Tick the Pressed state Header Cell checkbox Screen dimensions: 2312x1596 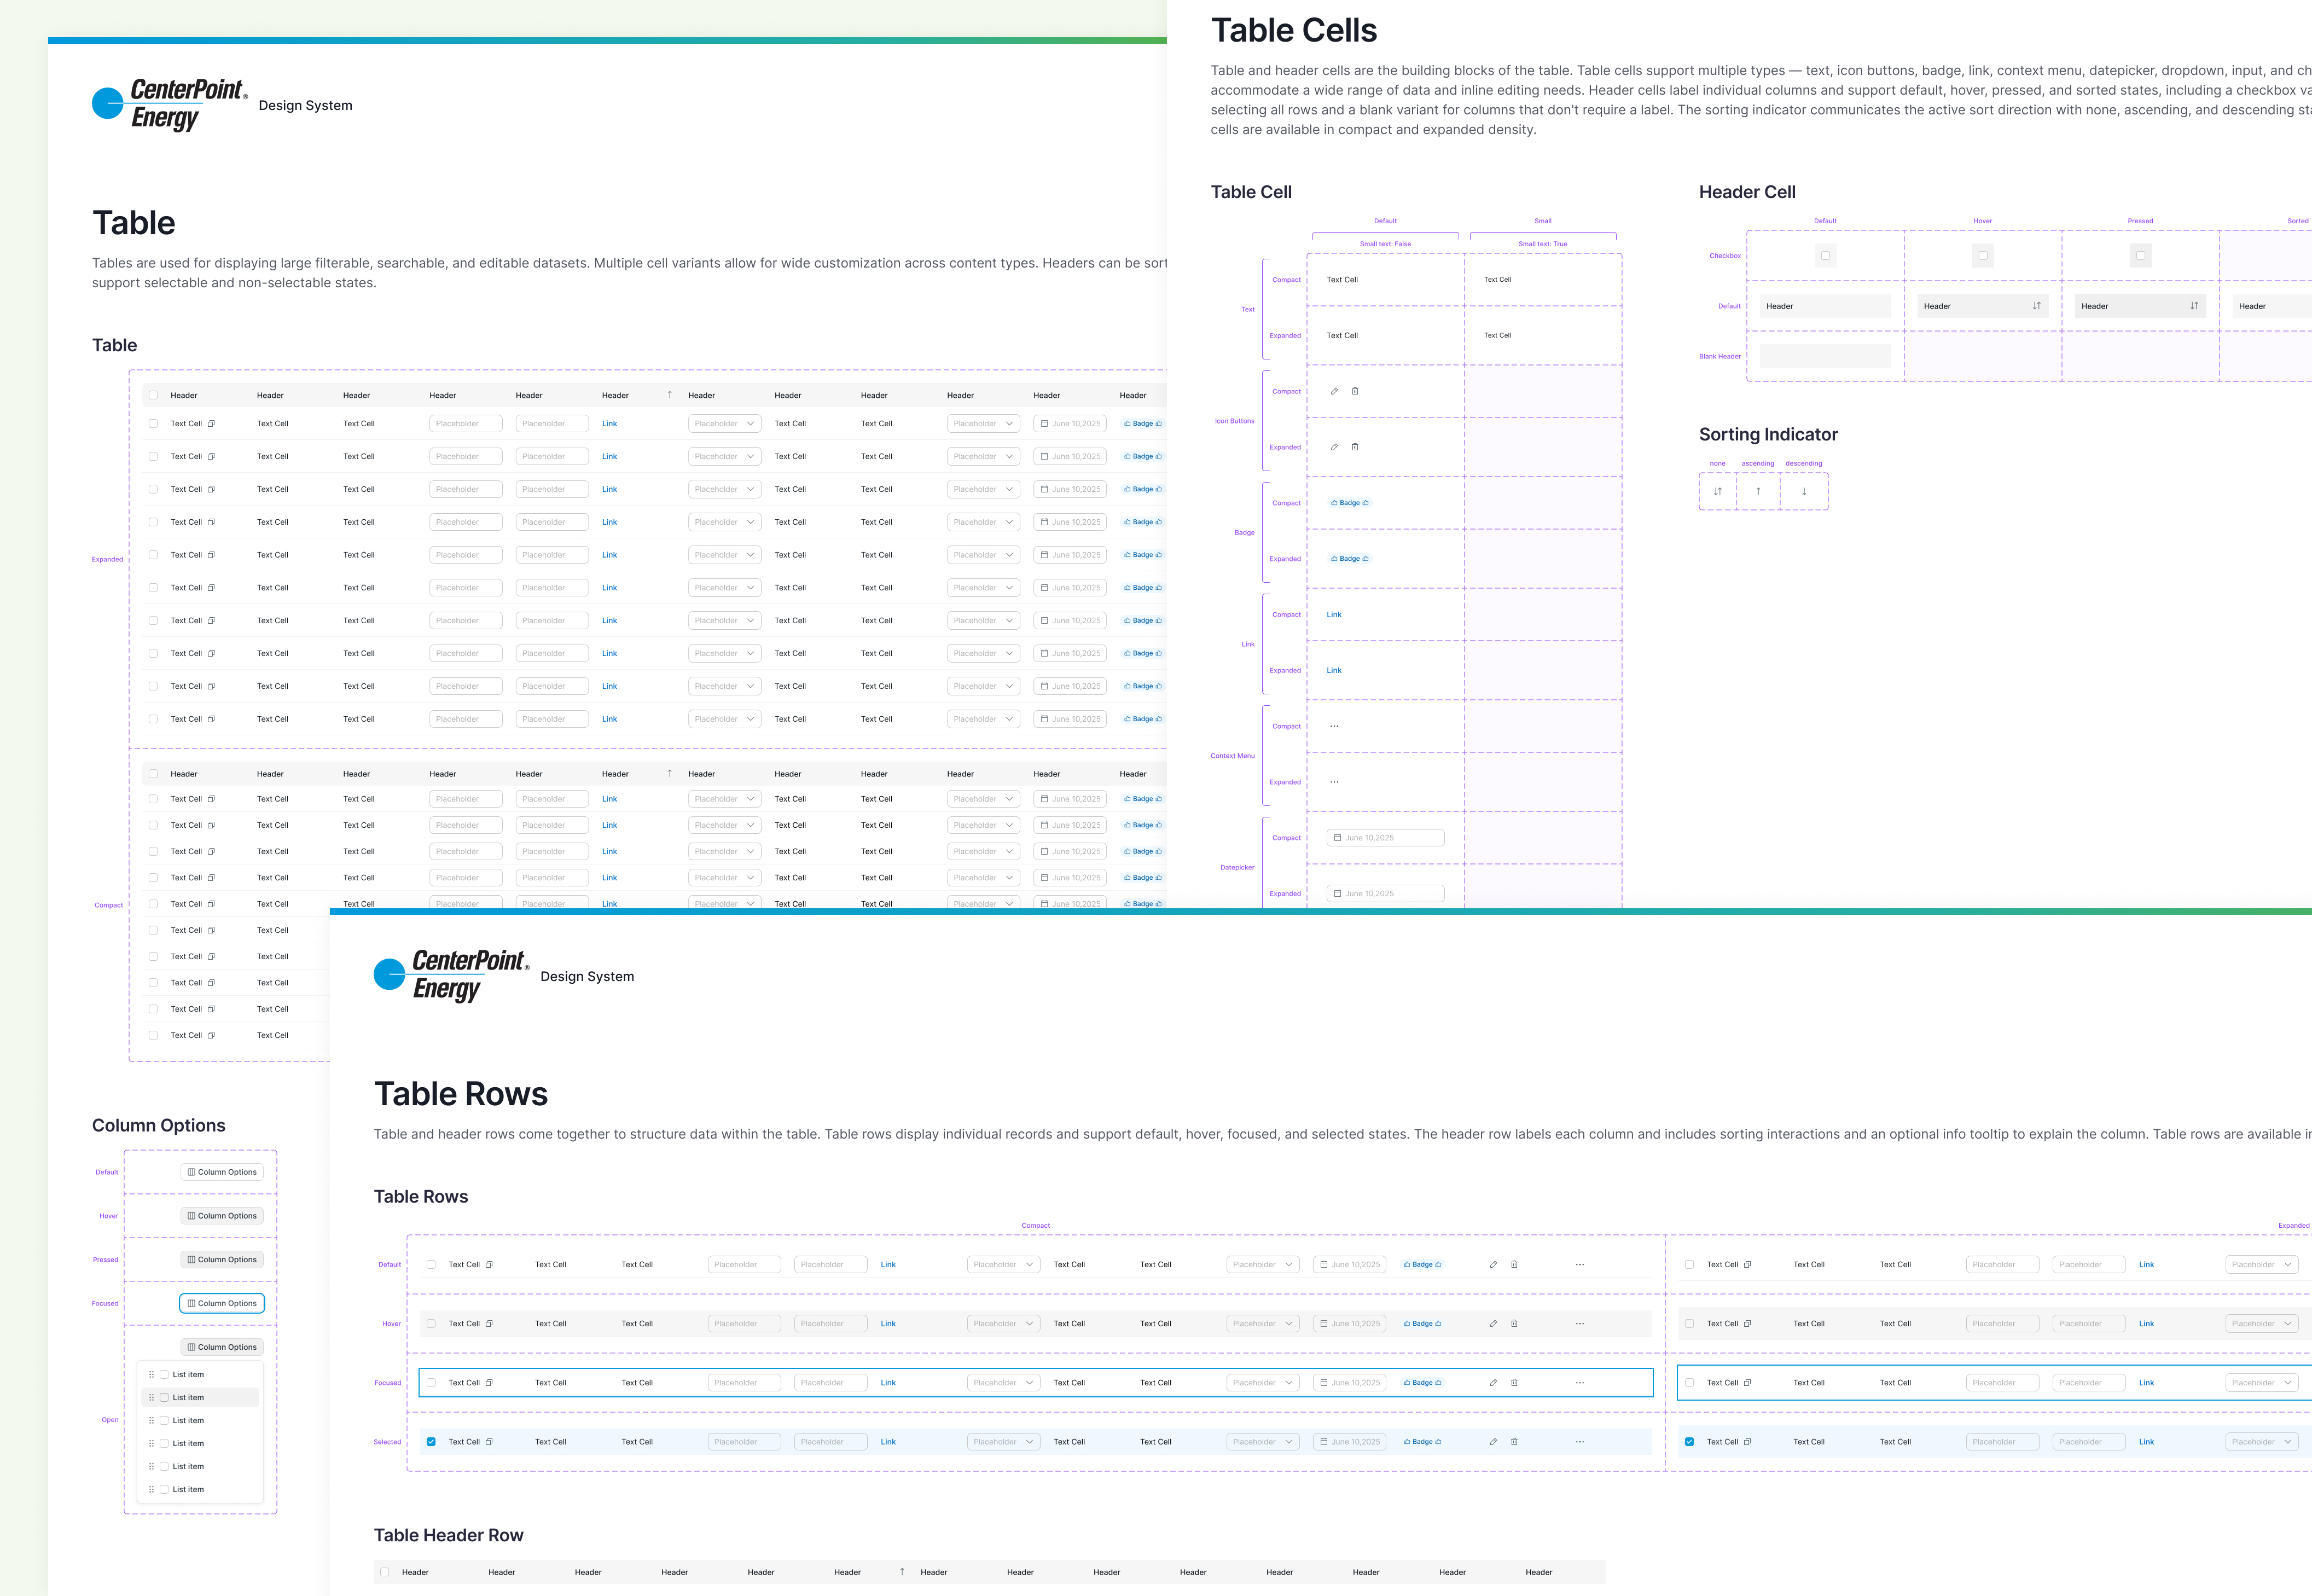(x=2140, y=255)
